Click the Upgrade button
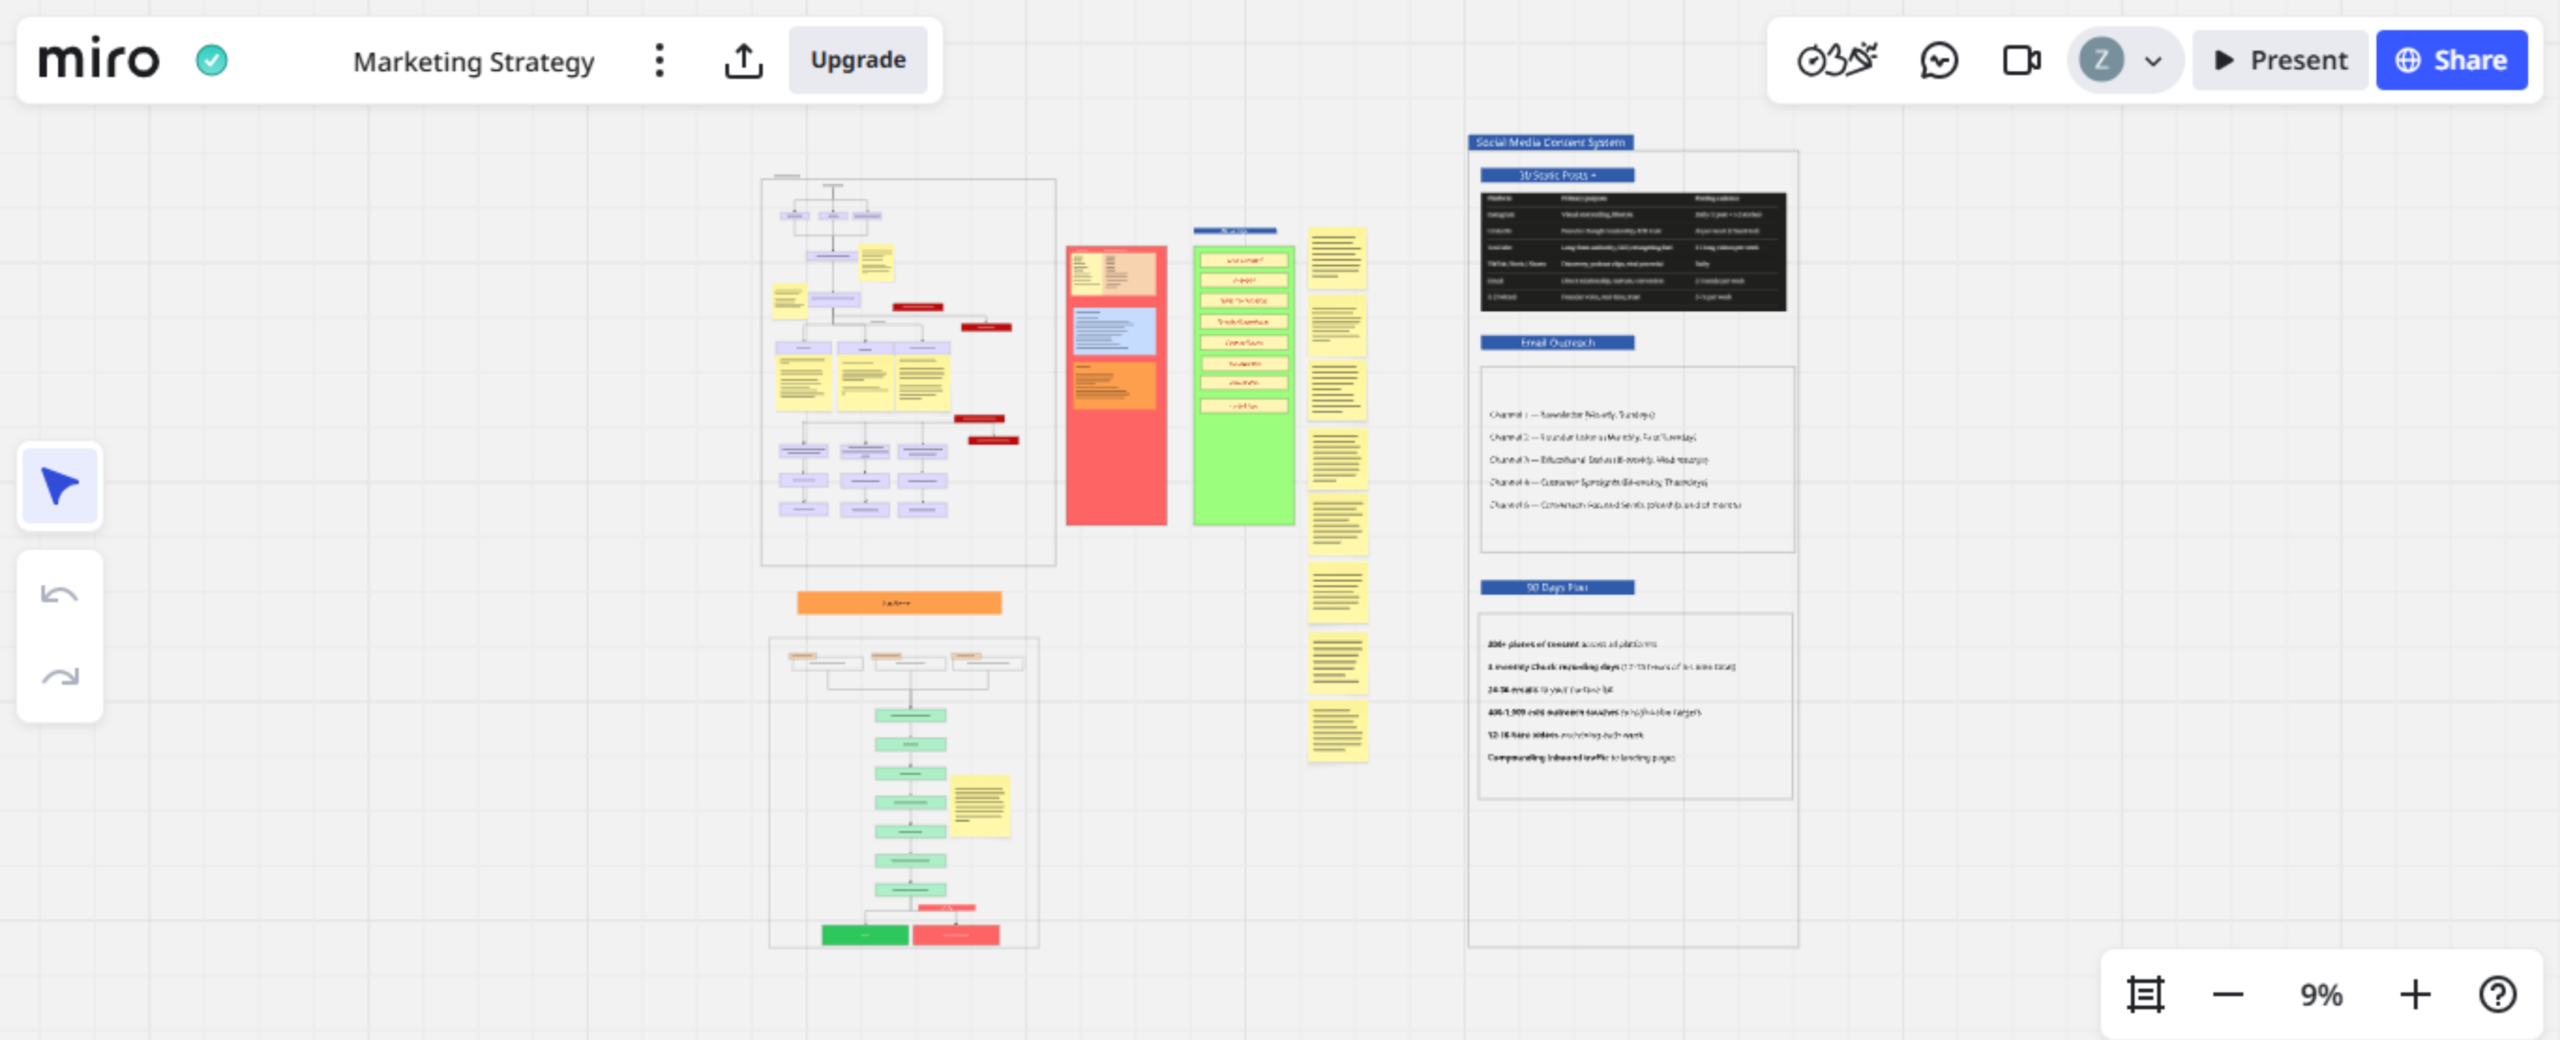 858,60
